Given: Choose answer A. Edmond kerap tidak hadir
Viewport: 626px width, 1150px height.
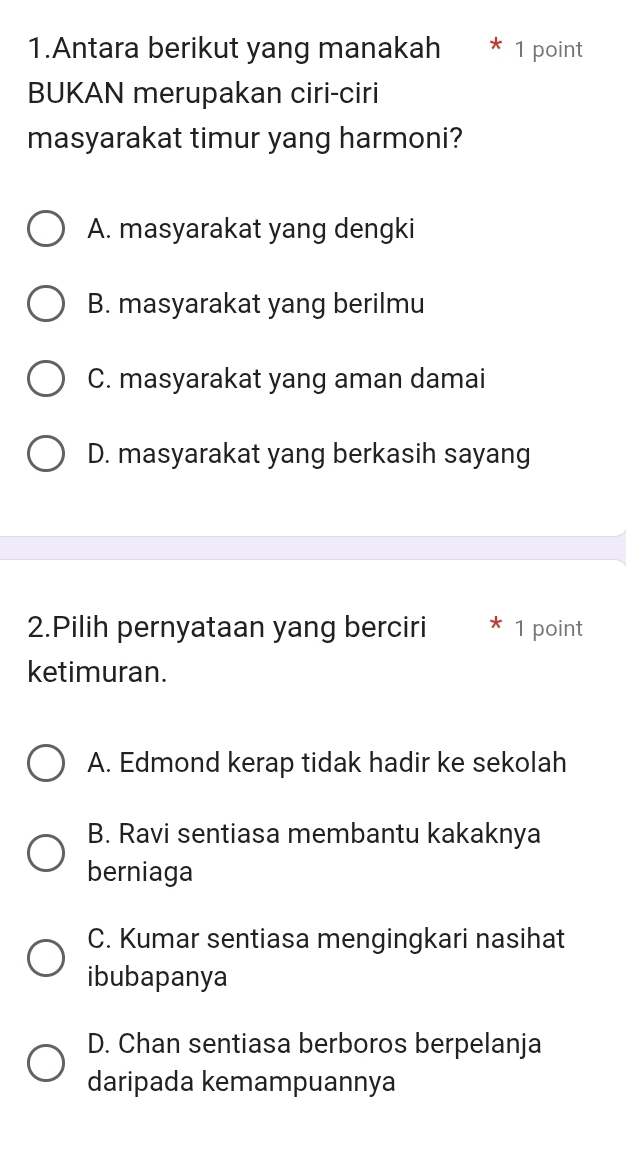Looking at the screenshot, I should click(45, 763).
